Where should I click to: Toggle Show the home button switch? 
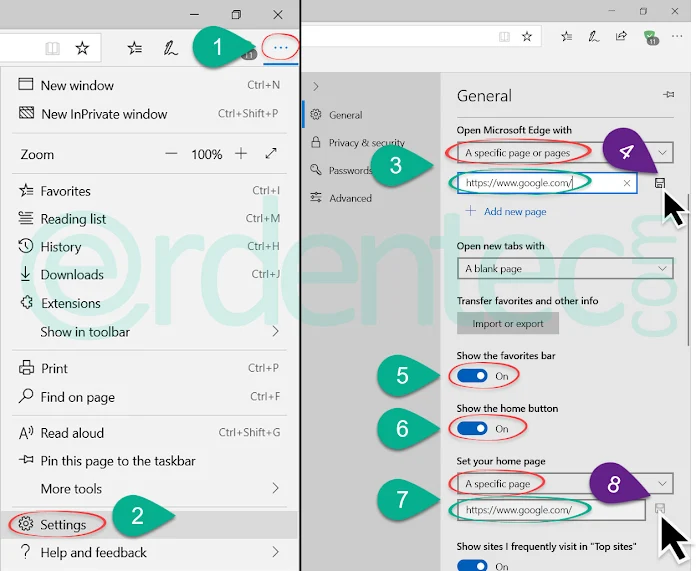coord(472,428)
